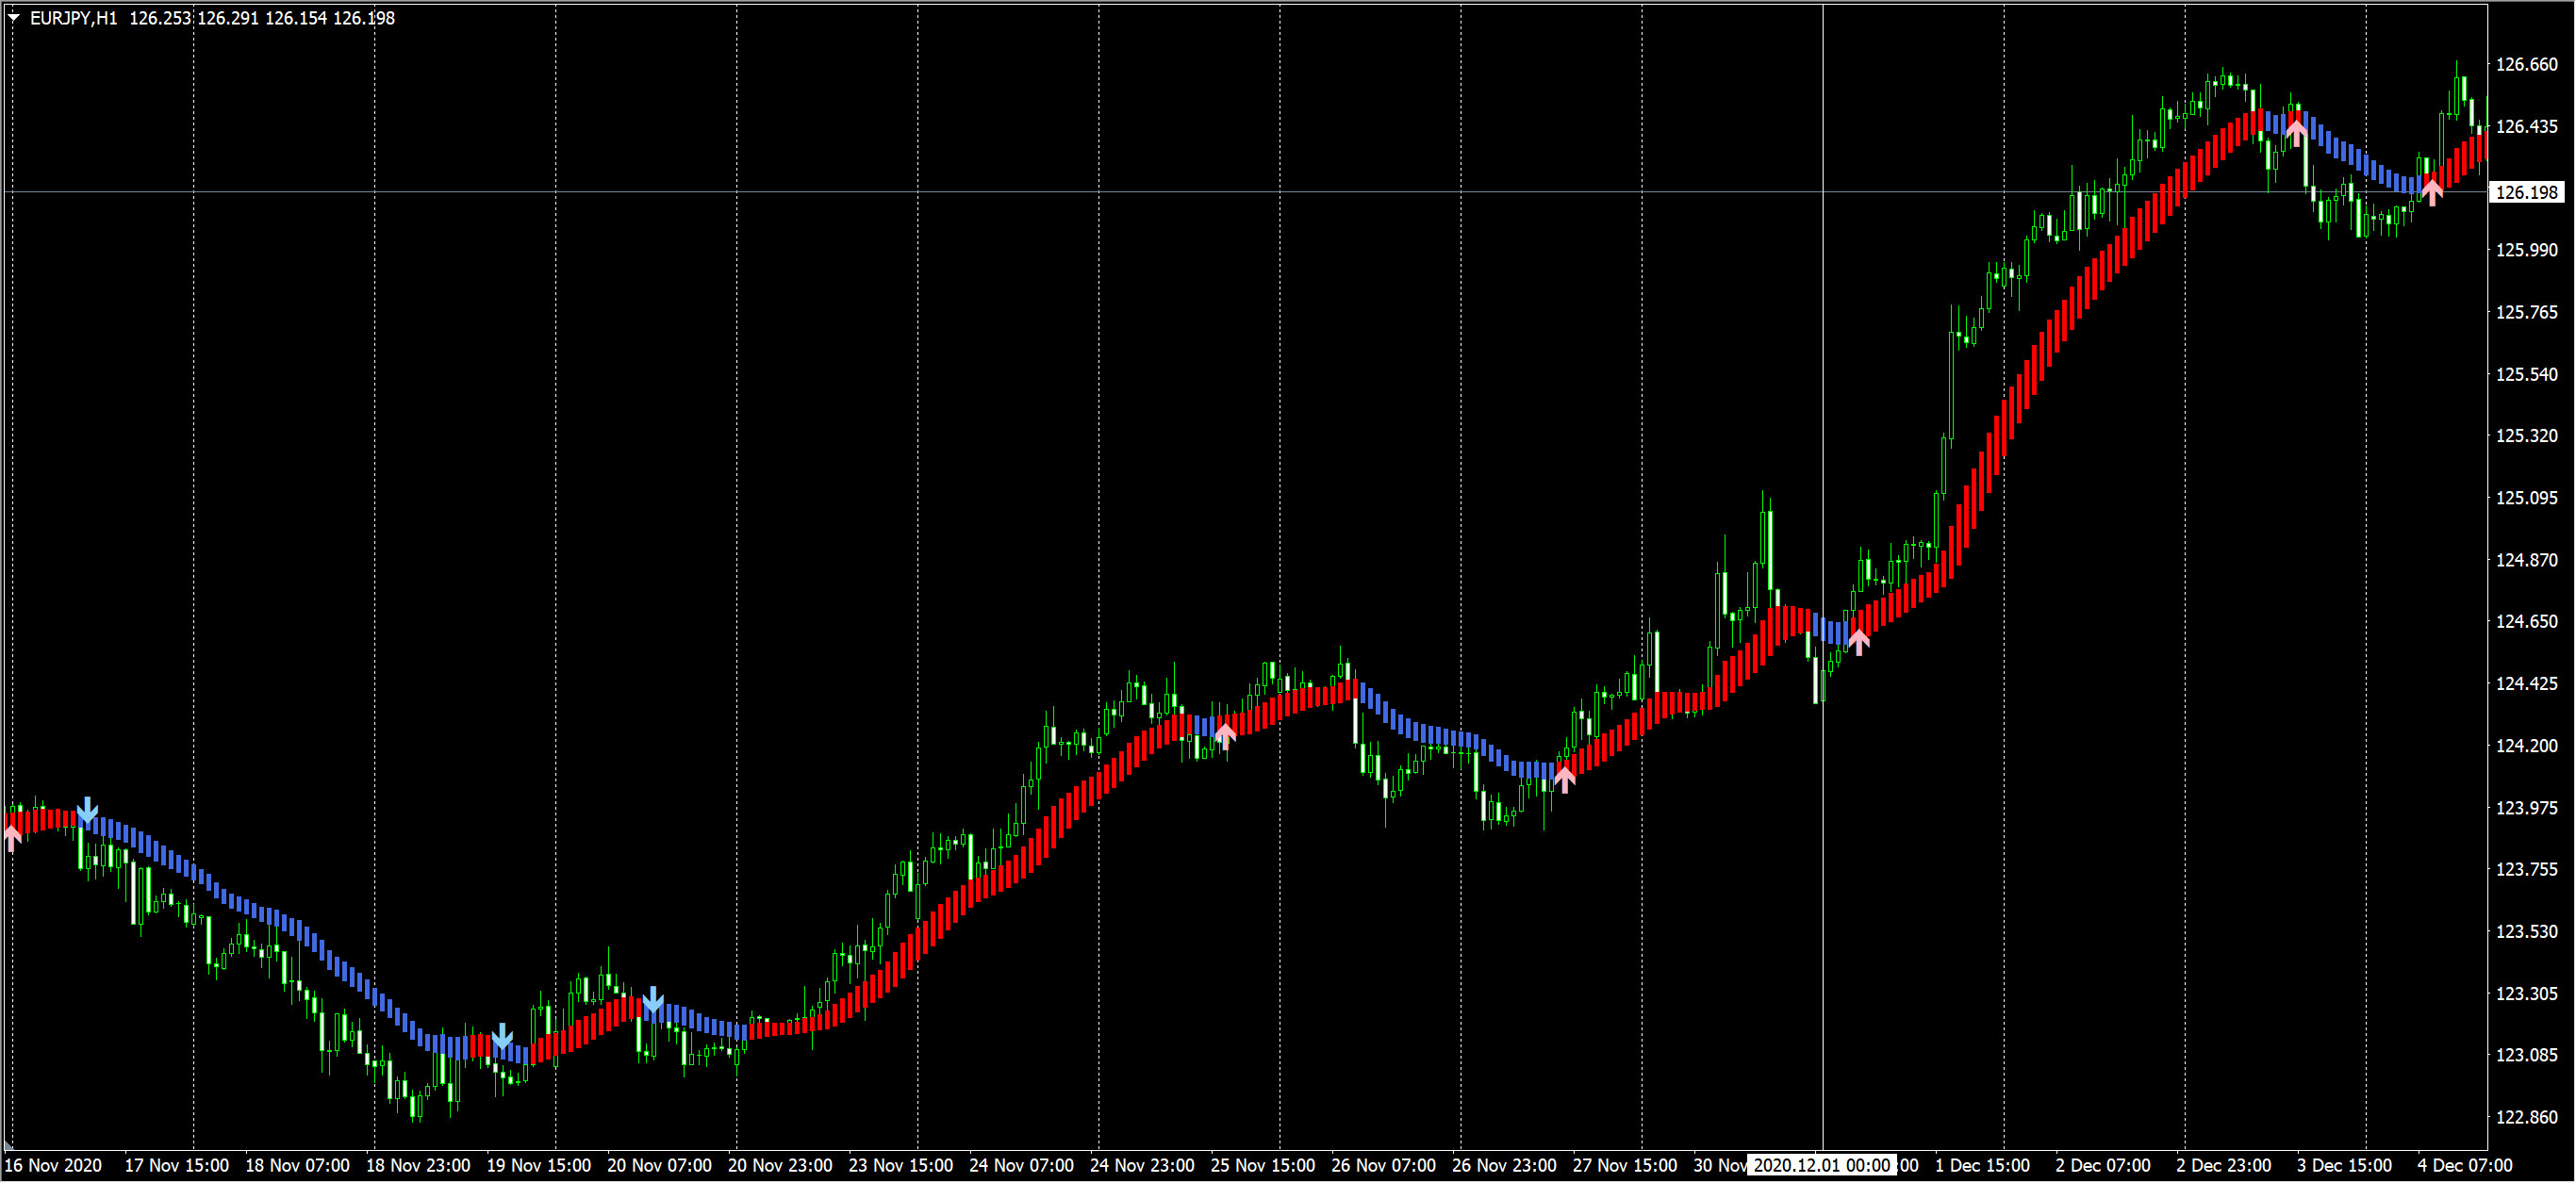This screenshot has height=1183, width=2576.
Task: Click the pink up arrow at the chart's left edge
Action: point(12,836)
